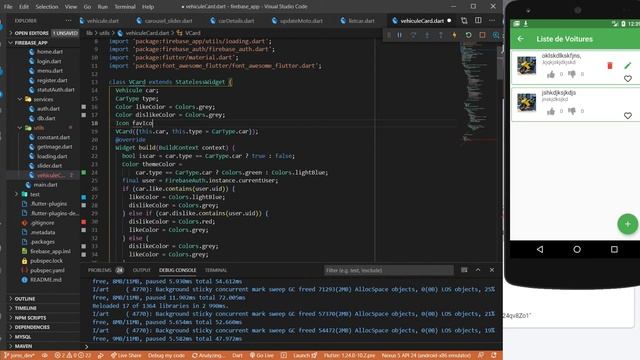640x360 pixels.
Task: Tap the back arrow beside Liste de Voitures
Action: pyautogui.click(x=521, y=39)
